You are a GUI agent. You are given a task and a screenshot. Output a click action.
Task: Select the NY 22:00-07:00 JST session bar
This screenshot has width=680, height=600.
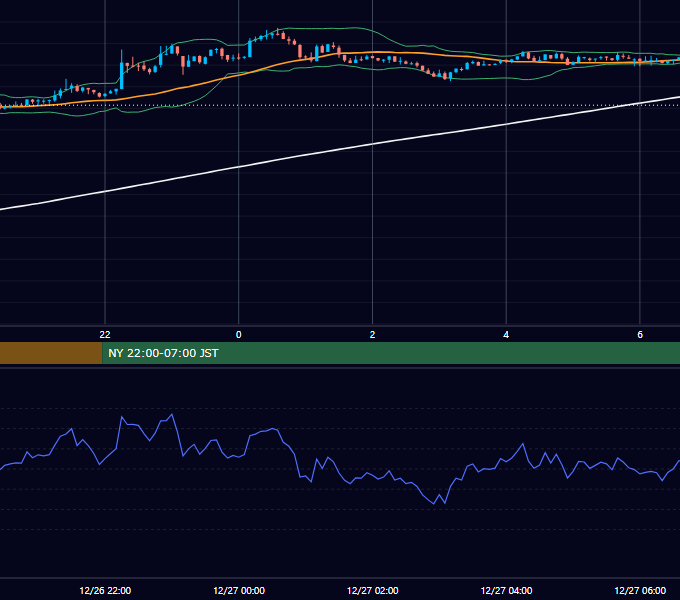pos(391,353)
